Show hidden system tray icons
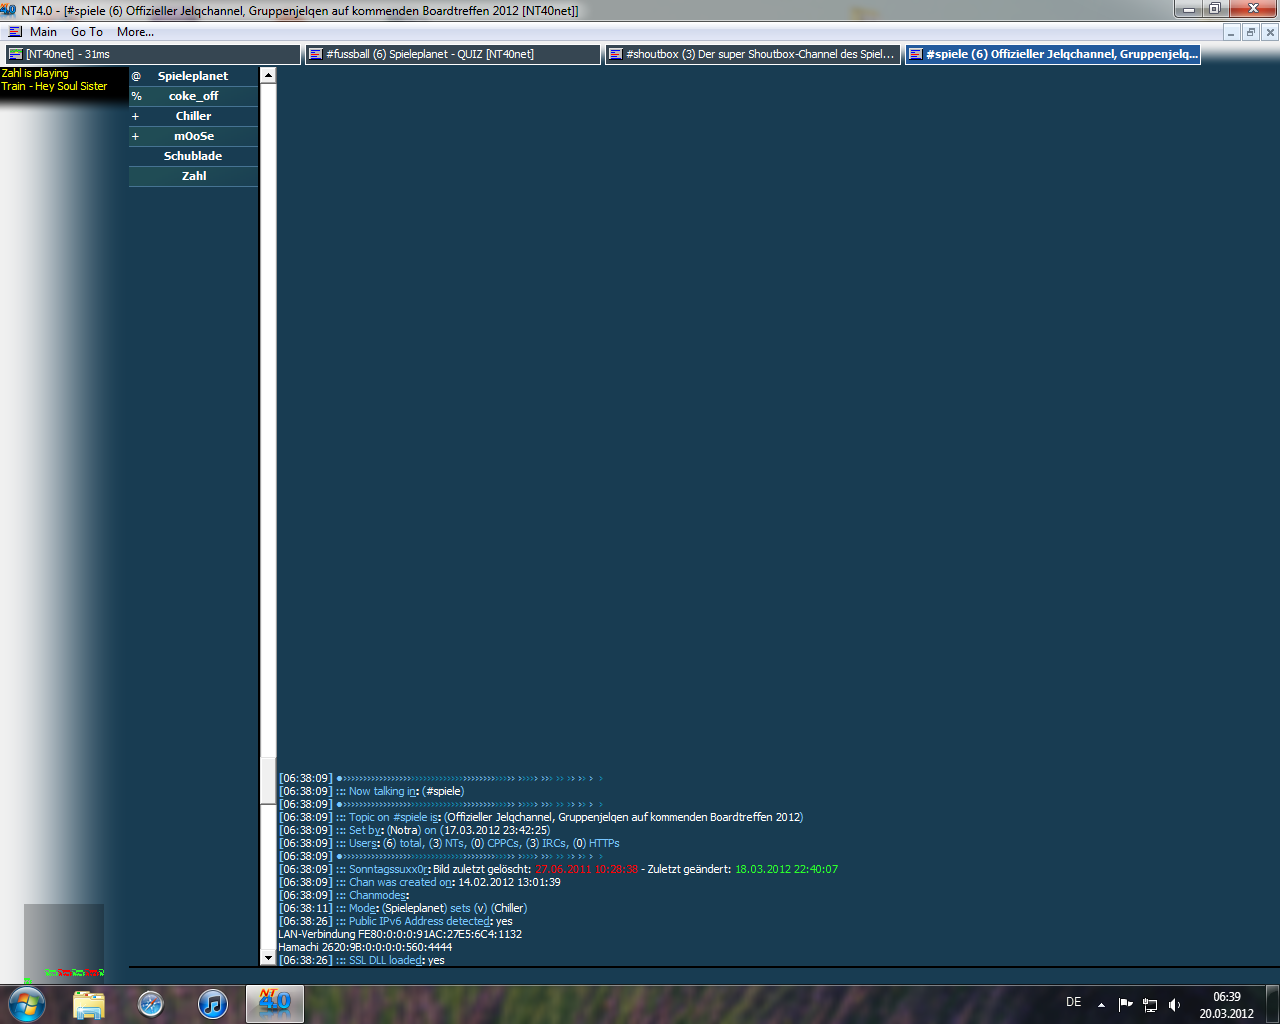The image size is (1280, 1024). point(1101,1004)
